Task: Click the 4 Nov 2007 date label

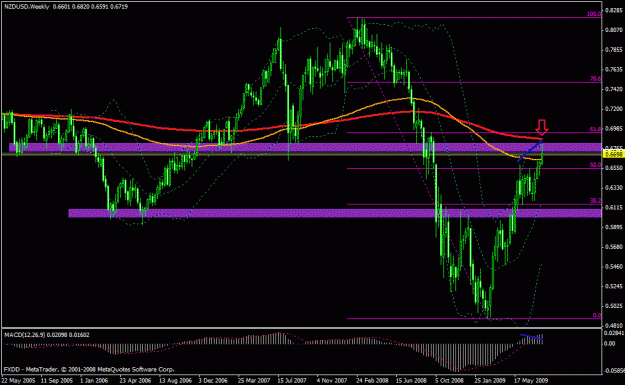Action: [x=332, y=380]
